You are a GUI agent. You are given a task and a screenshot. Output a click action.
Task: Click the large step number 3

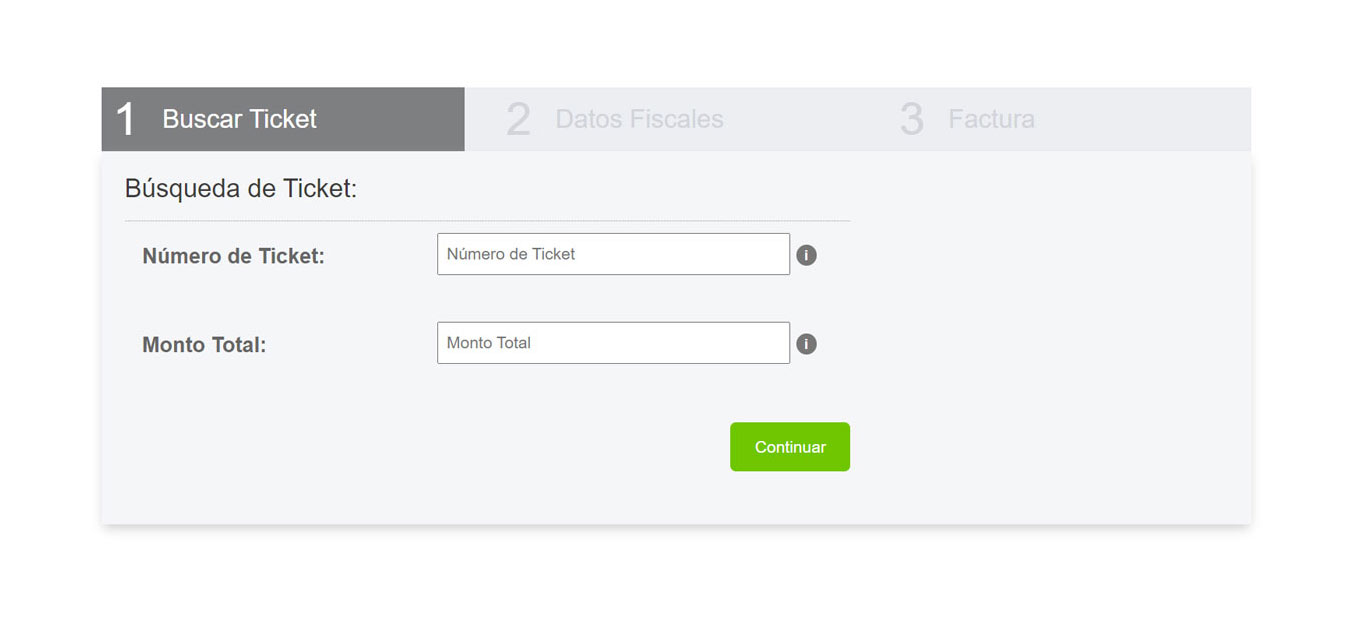coord(911,120)
